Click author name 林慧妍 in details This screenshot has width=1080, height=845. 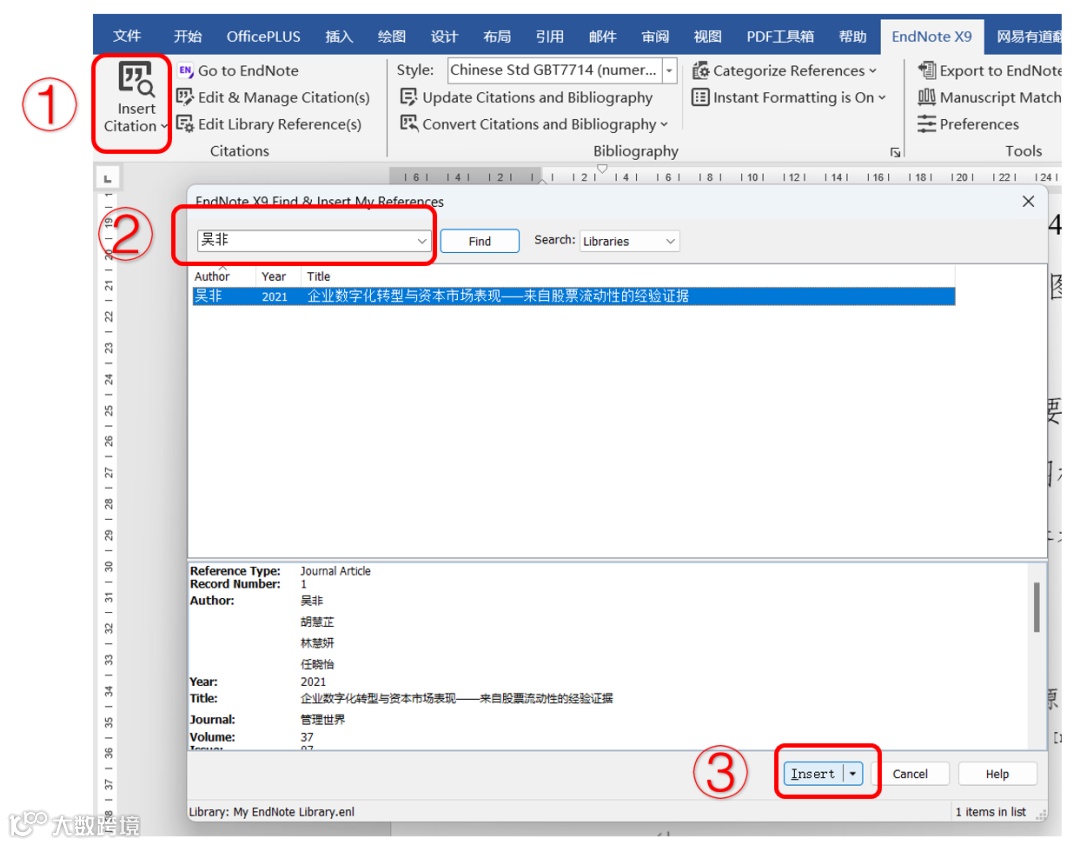[317, 643]
